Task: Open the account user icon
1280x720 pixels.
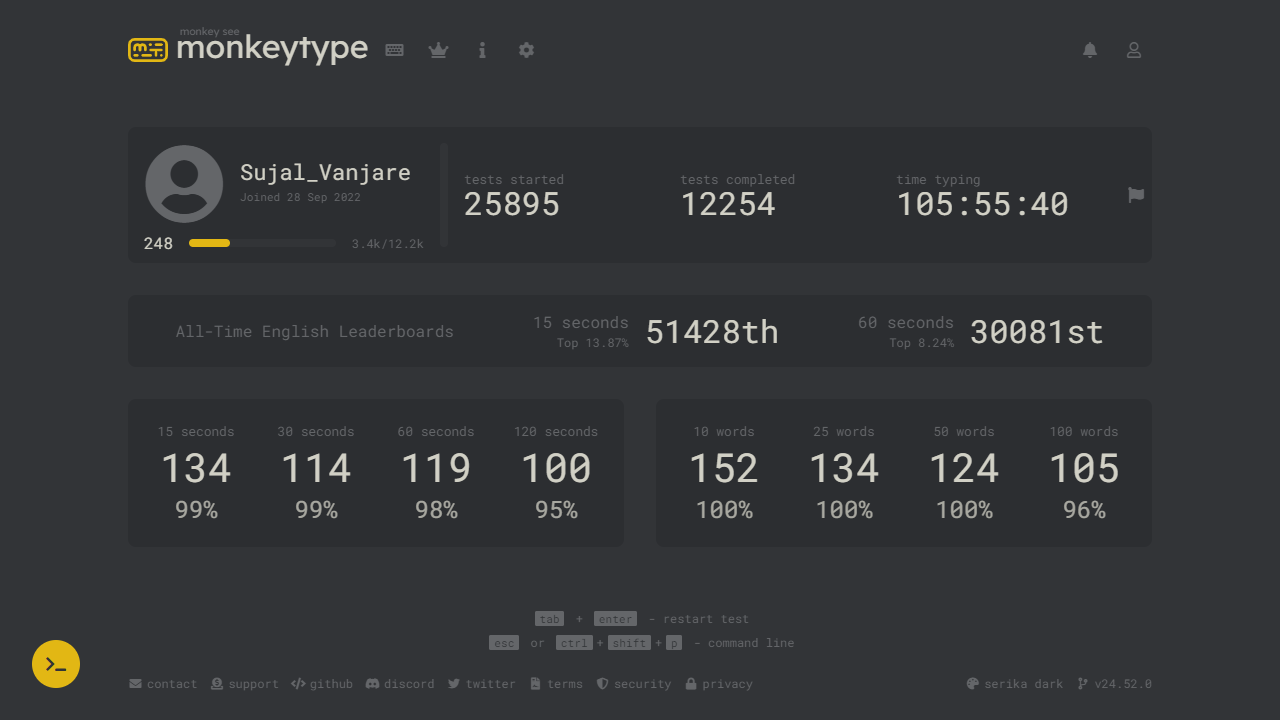Action: 1134,50
